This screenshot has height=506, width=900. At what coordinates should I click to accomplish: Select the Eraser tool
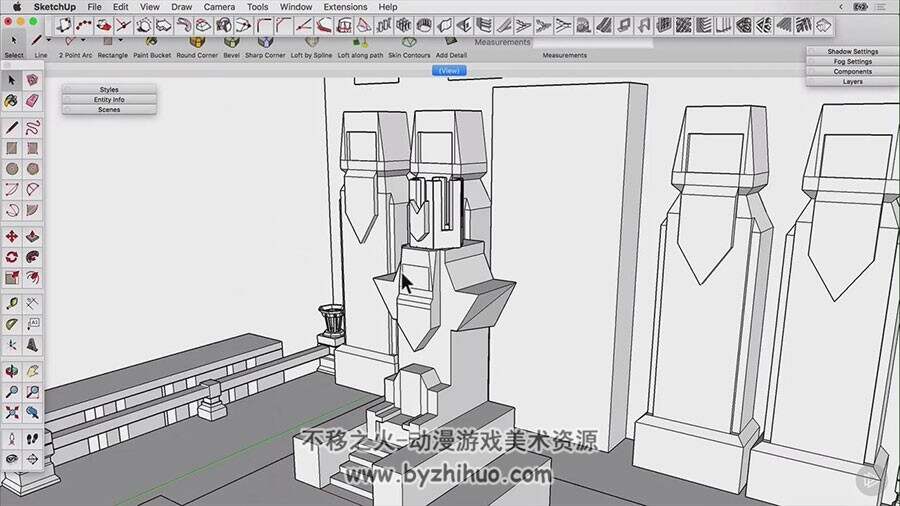click(33, 102)
